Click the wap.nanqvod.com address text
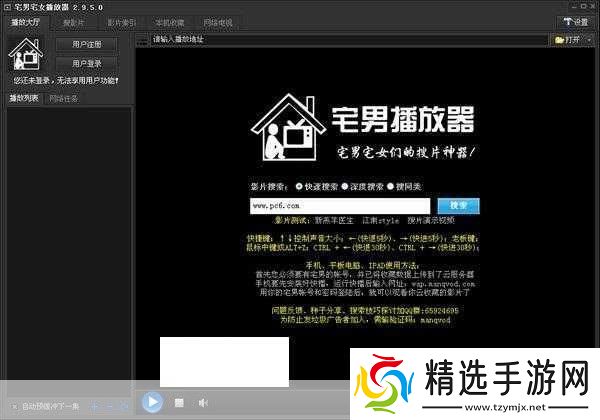The image size is (600, 420). 443,284
